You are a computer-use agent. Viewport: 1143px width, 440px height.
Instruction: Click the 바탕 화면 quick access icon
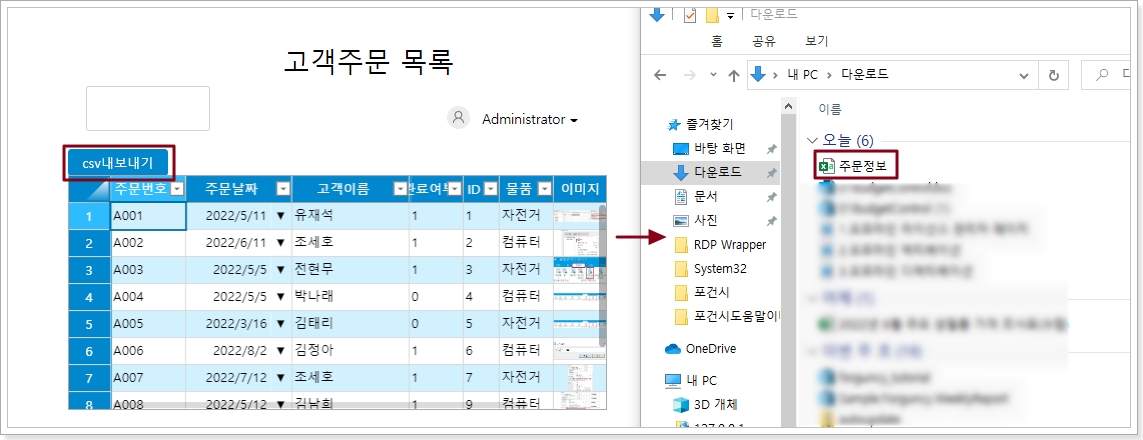point(681,149)
